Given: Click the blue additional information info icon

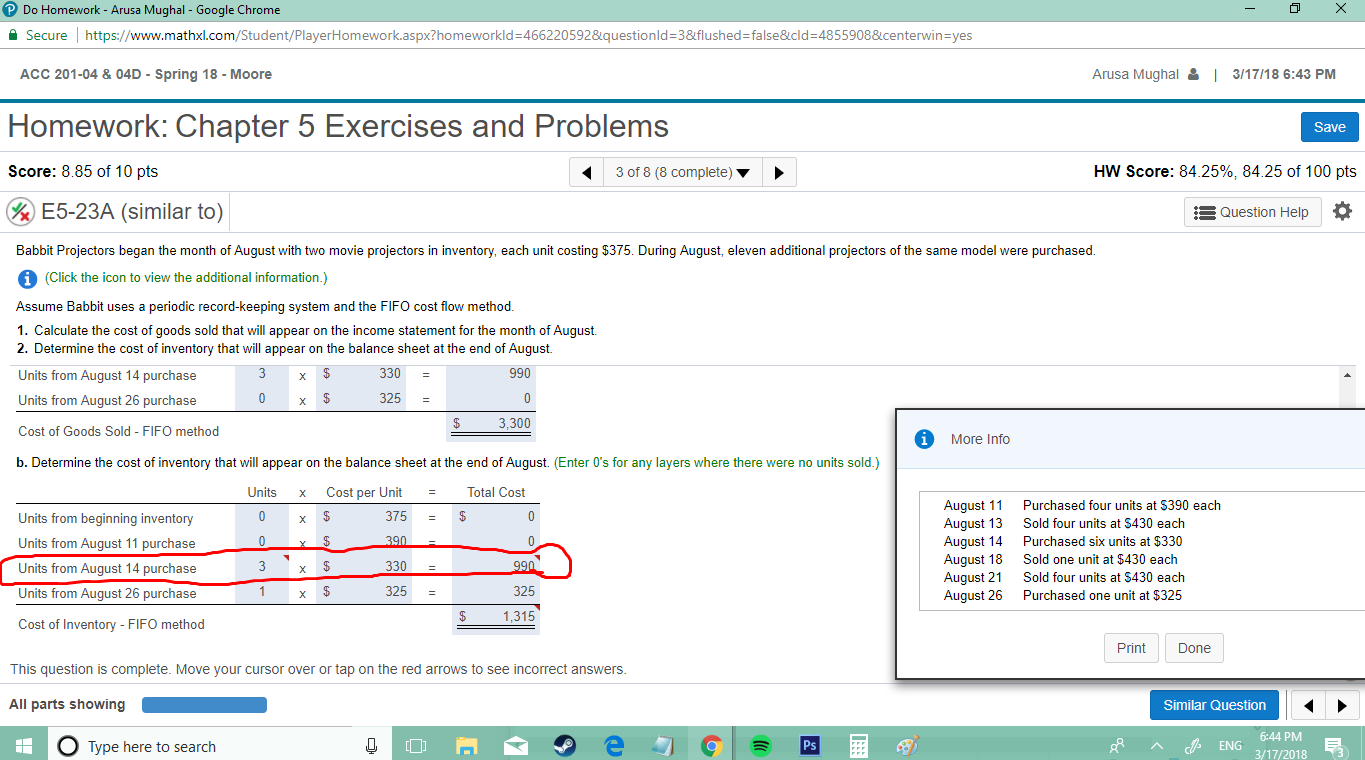Looking at the screenshot, I should point(27,278).
